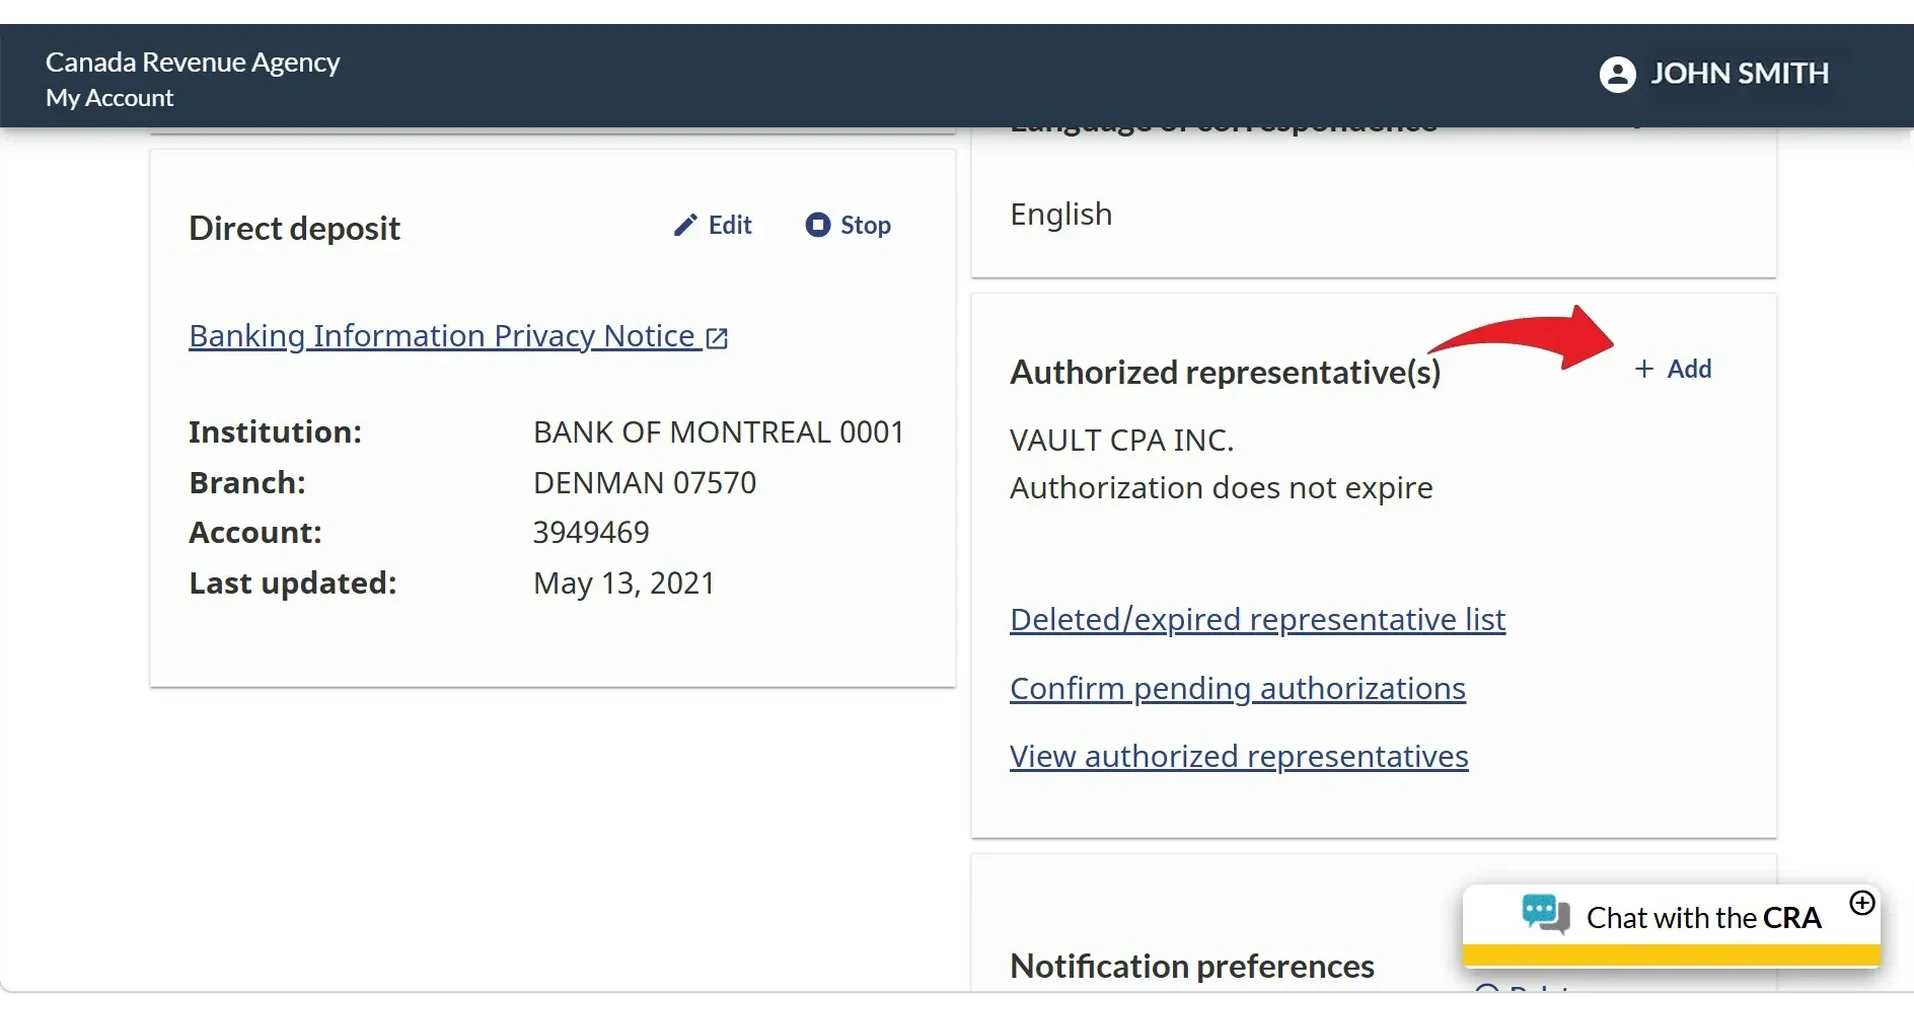The image size is (1914, 1018).
Task: Click the plus icon beside Add
Action: coord(1644,369)
